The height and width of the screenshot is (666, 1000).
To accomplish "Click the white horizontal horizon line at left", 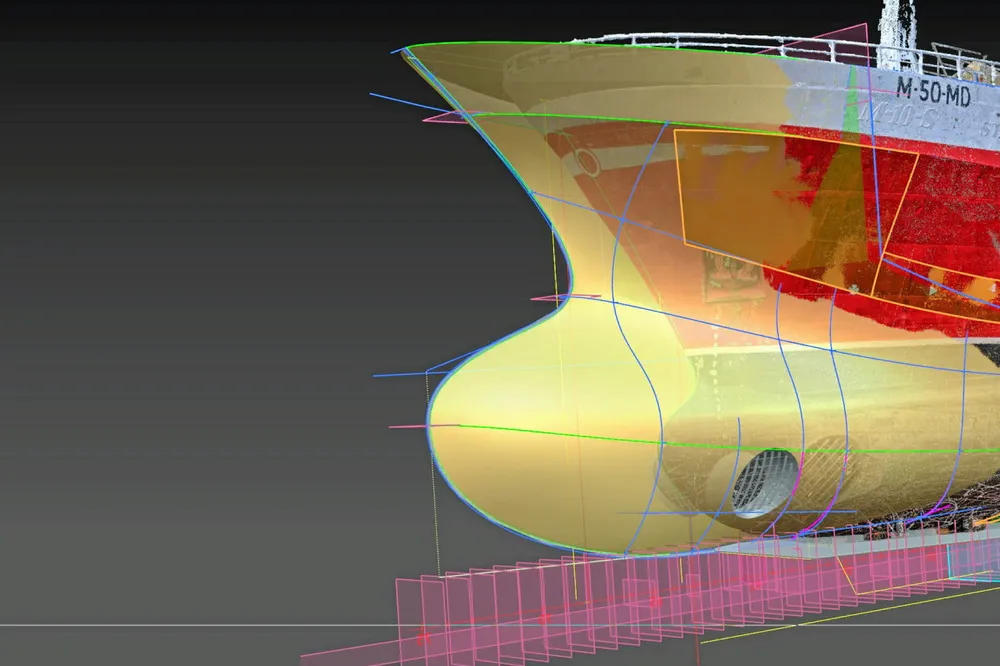I will tap(150, 625).
